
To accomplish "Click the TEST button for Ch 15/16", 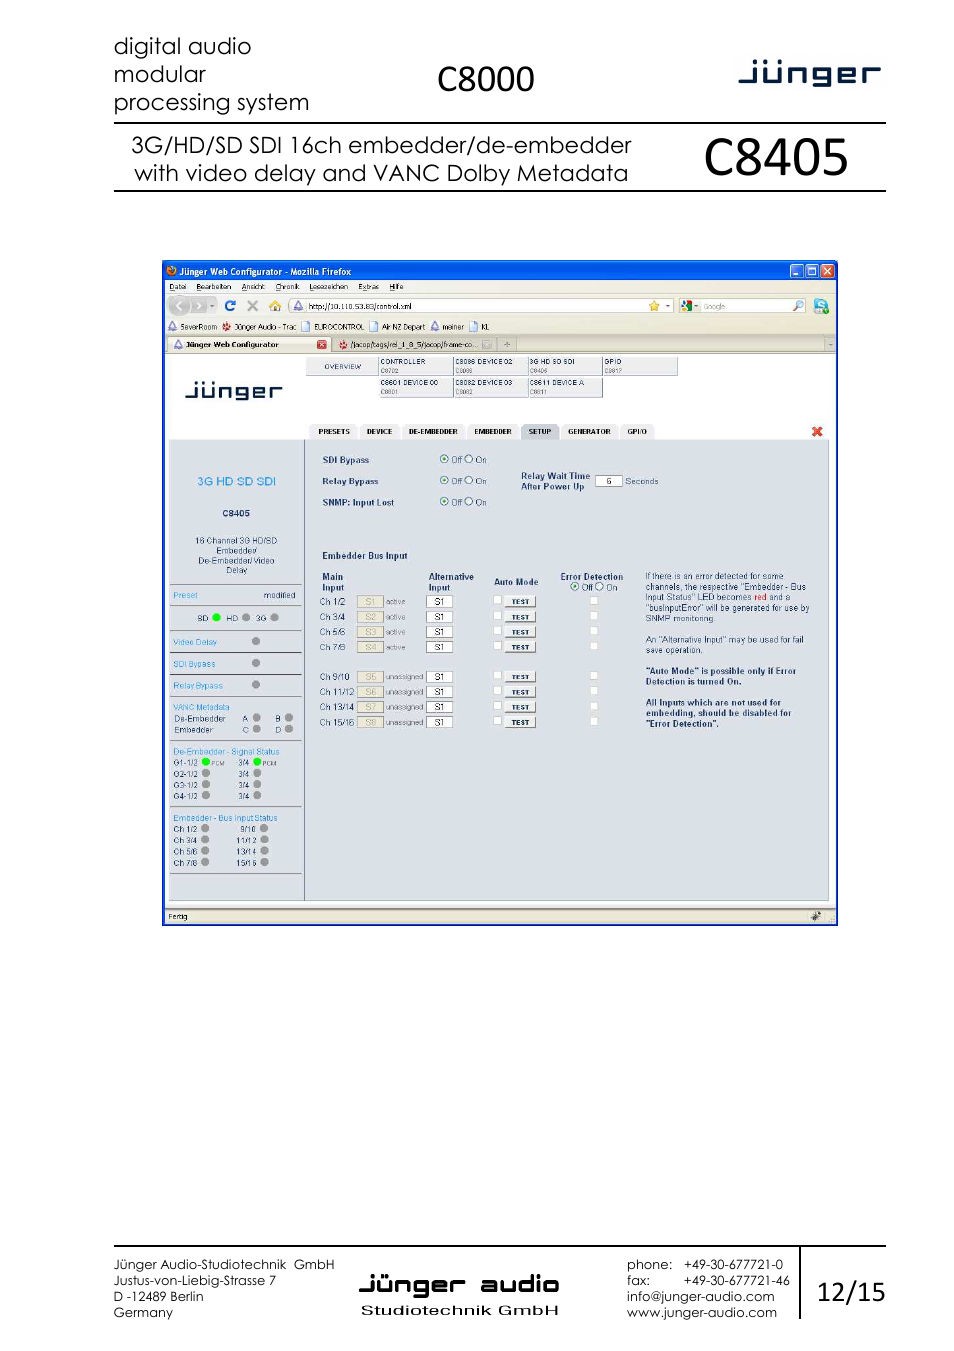I will (x=521, y=722).
